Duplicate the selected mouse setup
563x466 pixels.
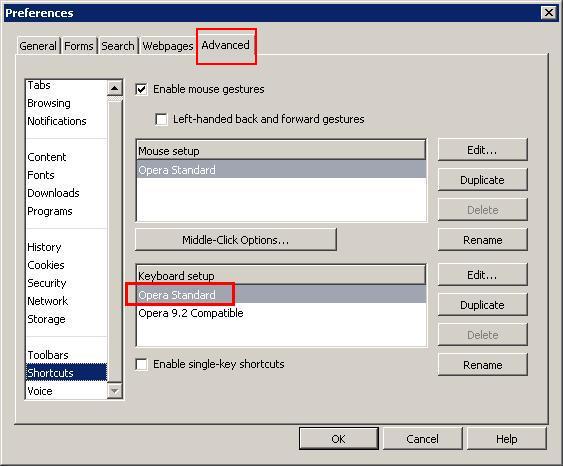(482, 180)
